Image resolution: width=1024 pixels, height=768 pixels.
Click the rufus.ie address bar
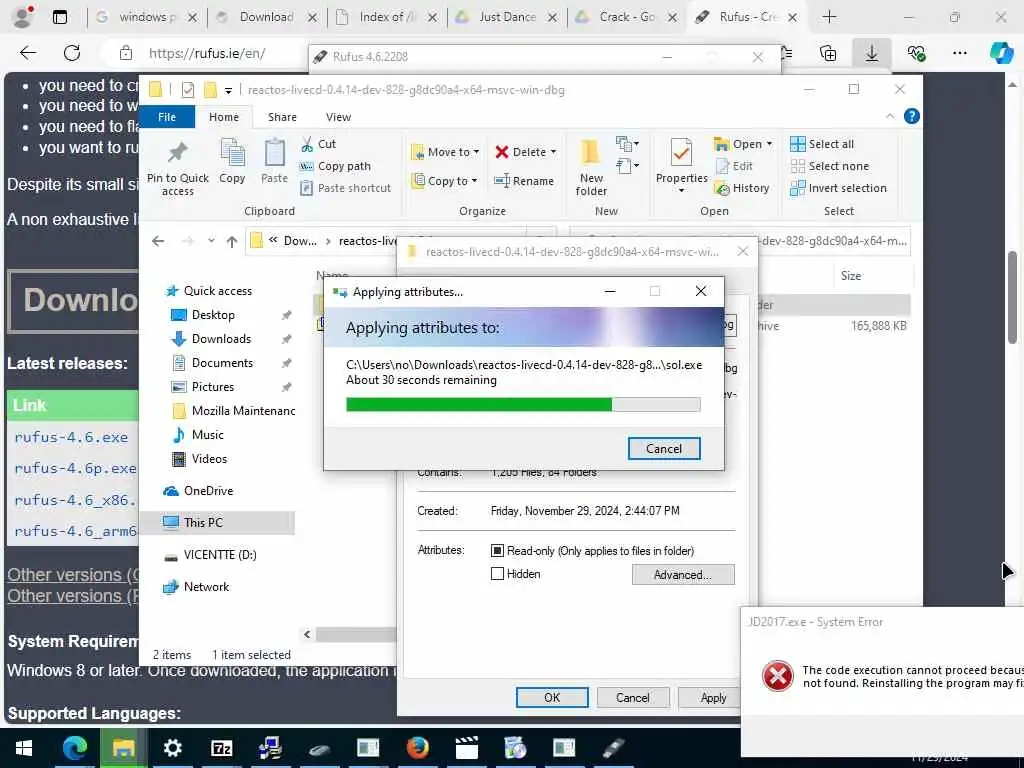206,54
